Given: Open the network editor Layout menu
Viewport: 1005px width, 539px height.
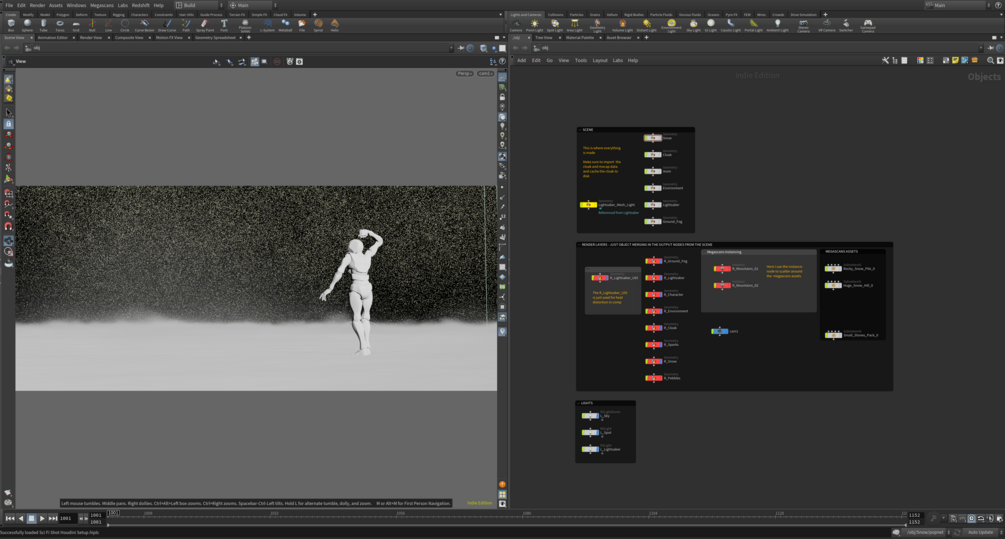Looking at the screenshot, I should pos(599,60).
